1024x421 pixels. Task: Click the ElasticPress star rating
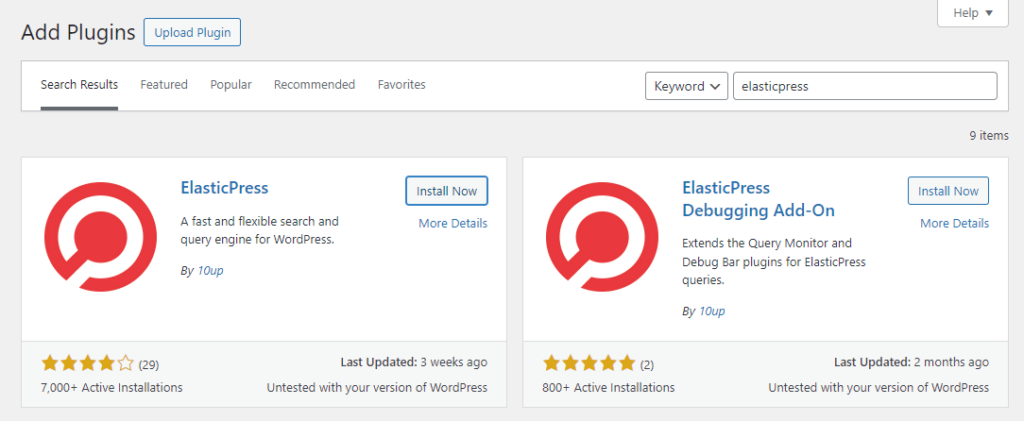[88, 363]
